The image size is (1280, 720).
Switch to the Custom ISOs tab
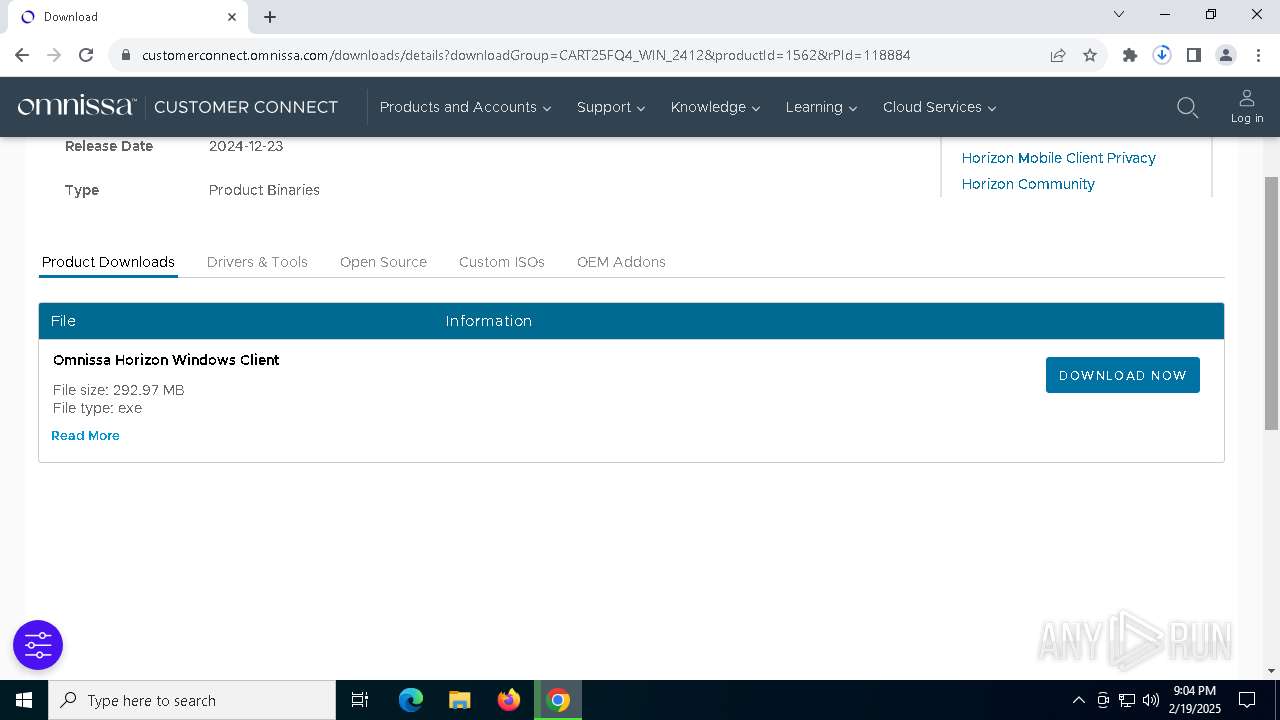pyautogui.click(x=501, y=262)
